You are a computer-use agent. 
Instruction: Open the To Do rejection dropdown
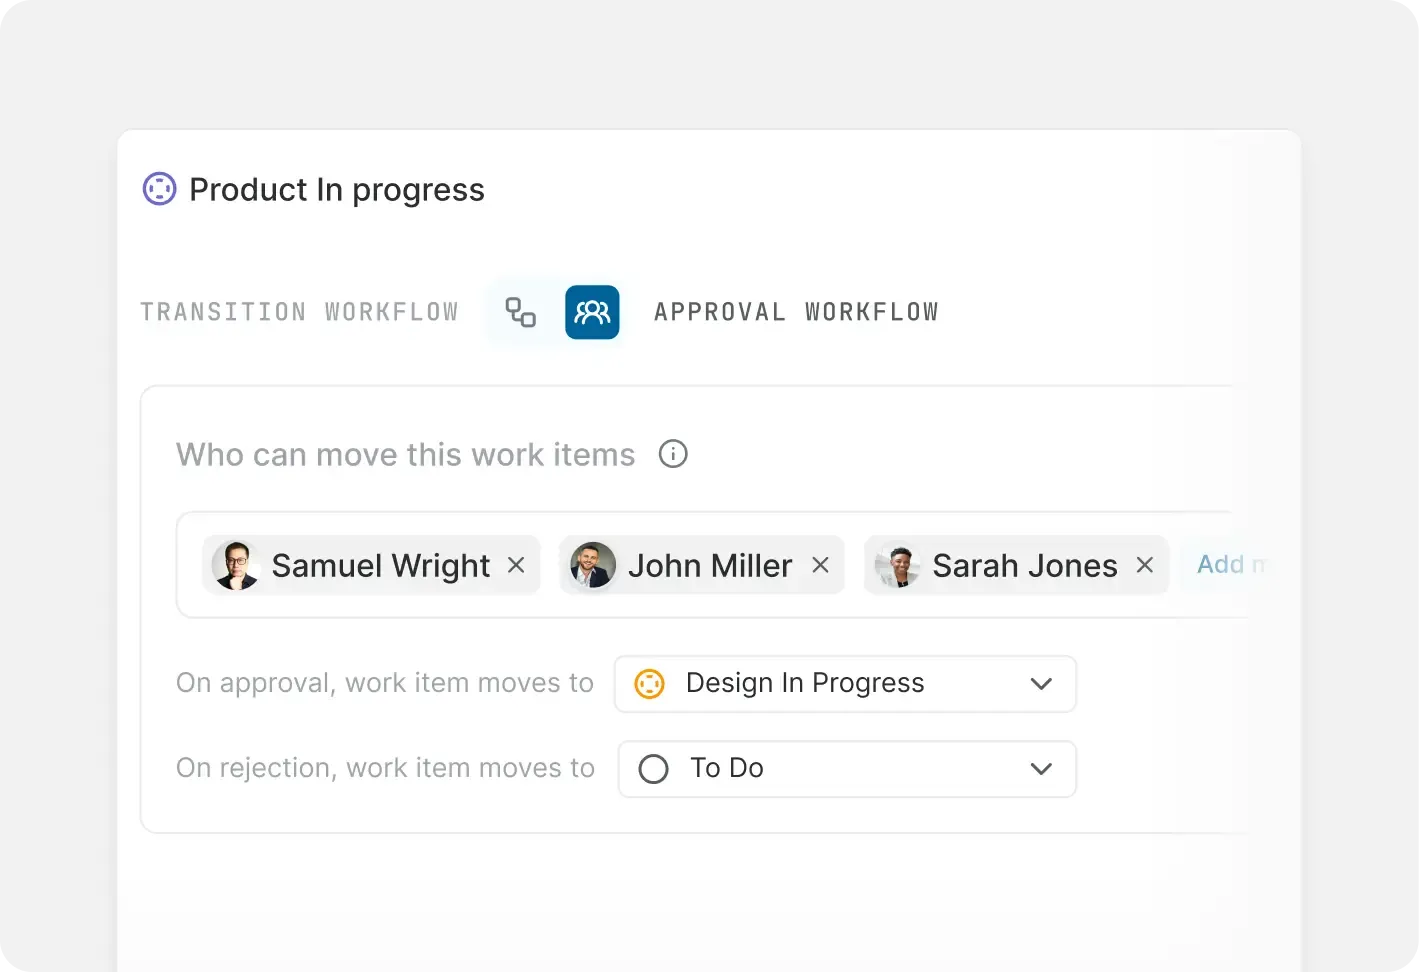[x=847, y=769]
